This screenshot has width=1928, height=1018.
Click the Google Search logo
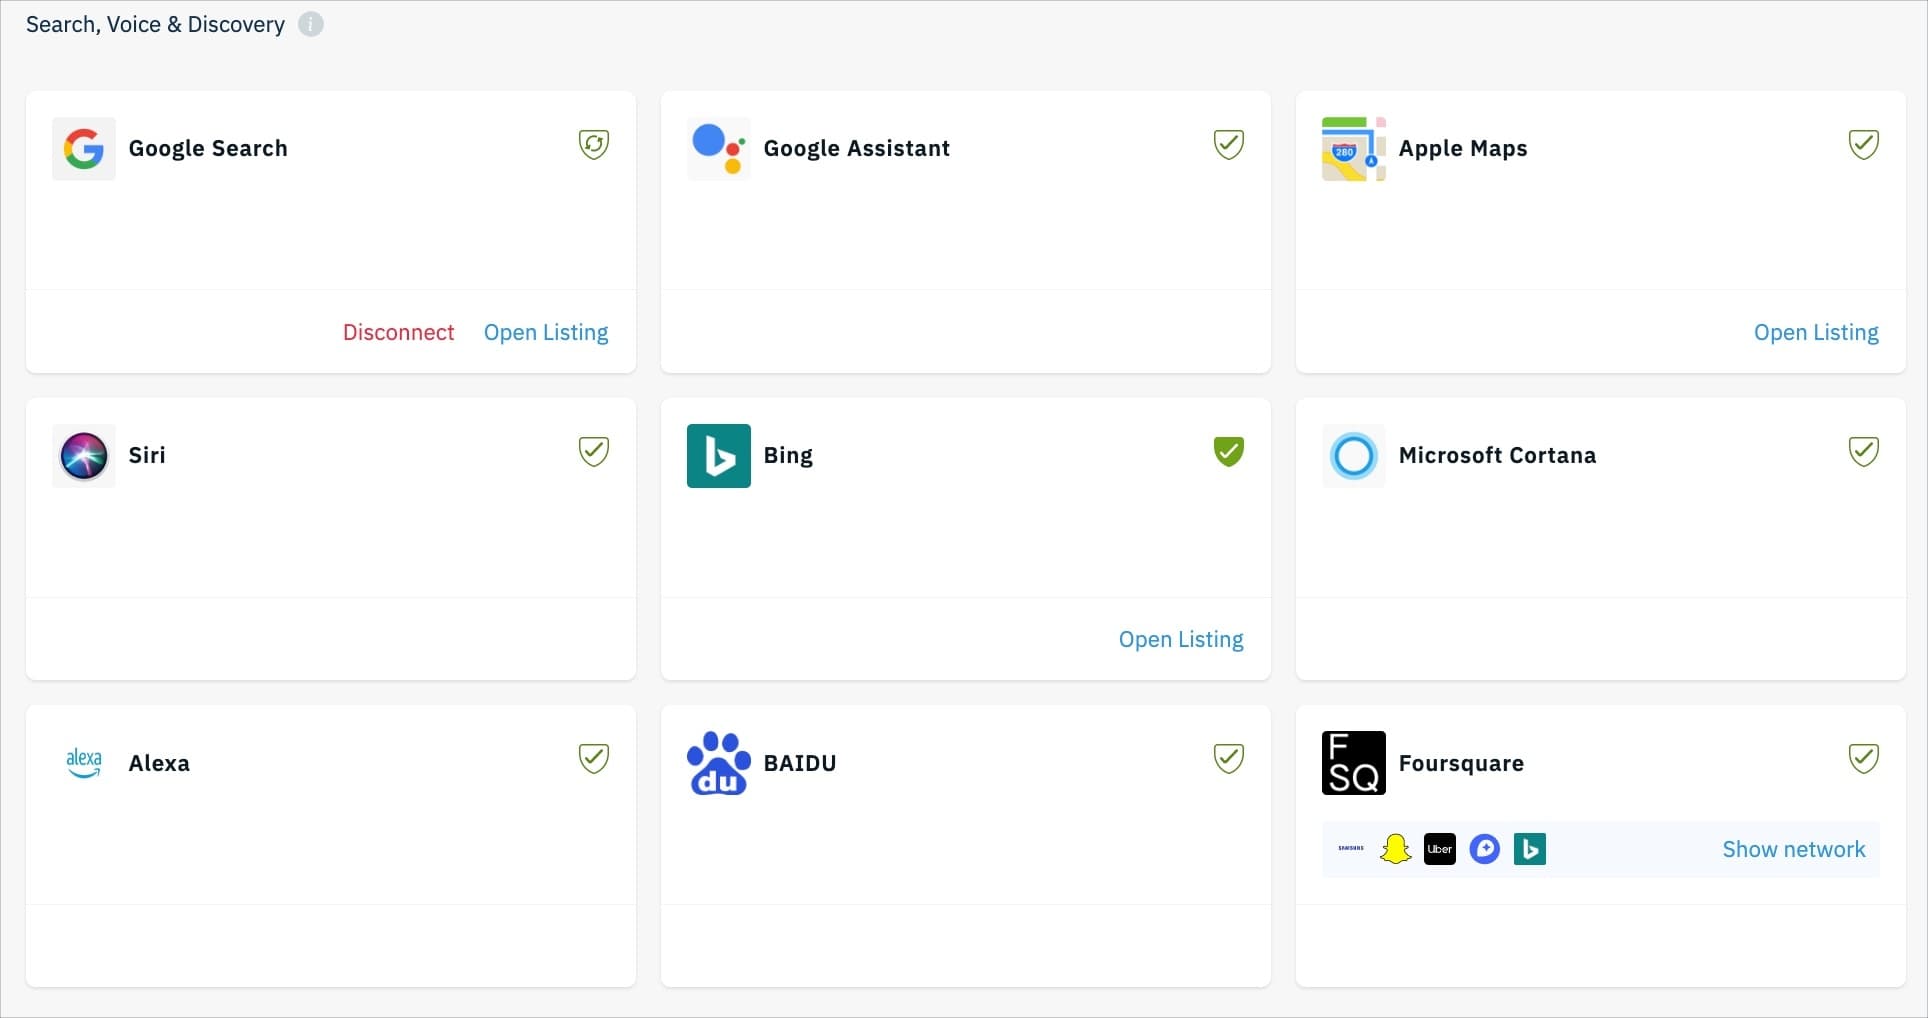[x=84, y=148]
